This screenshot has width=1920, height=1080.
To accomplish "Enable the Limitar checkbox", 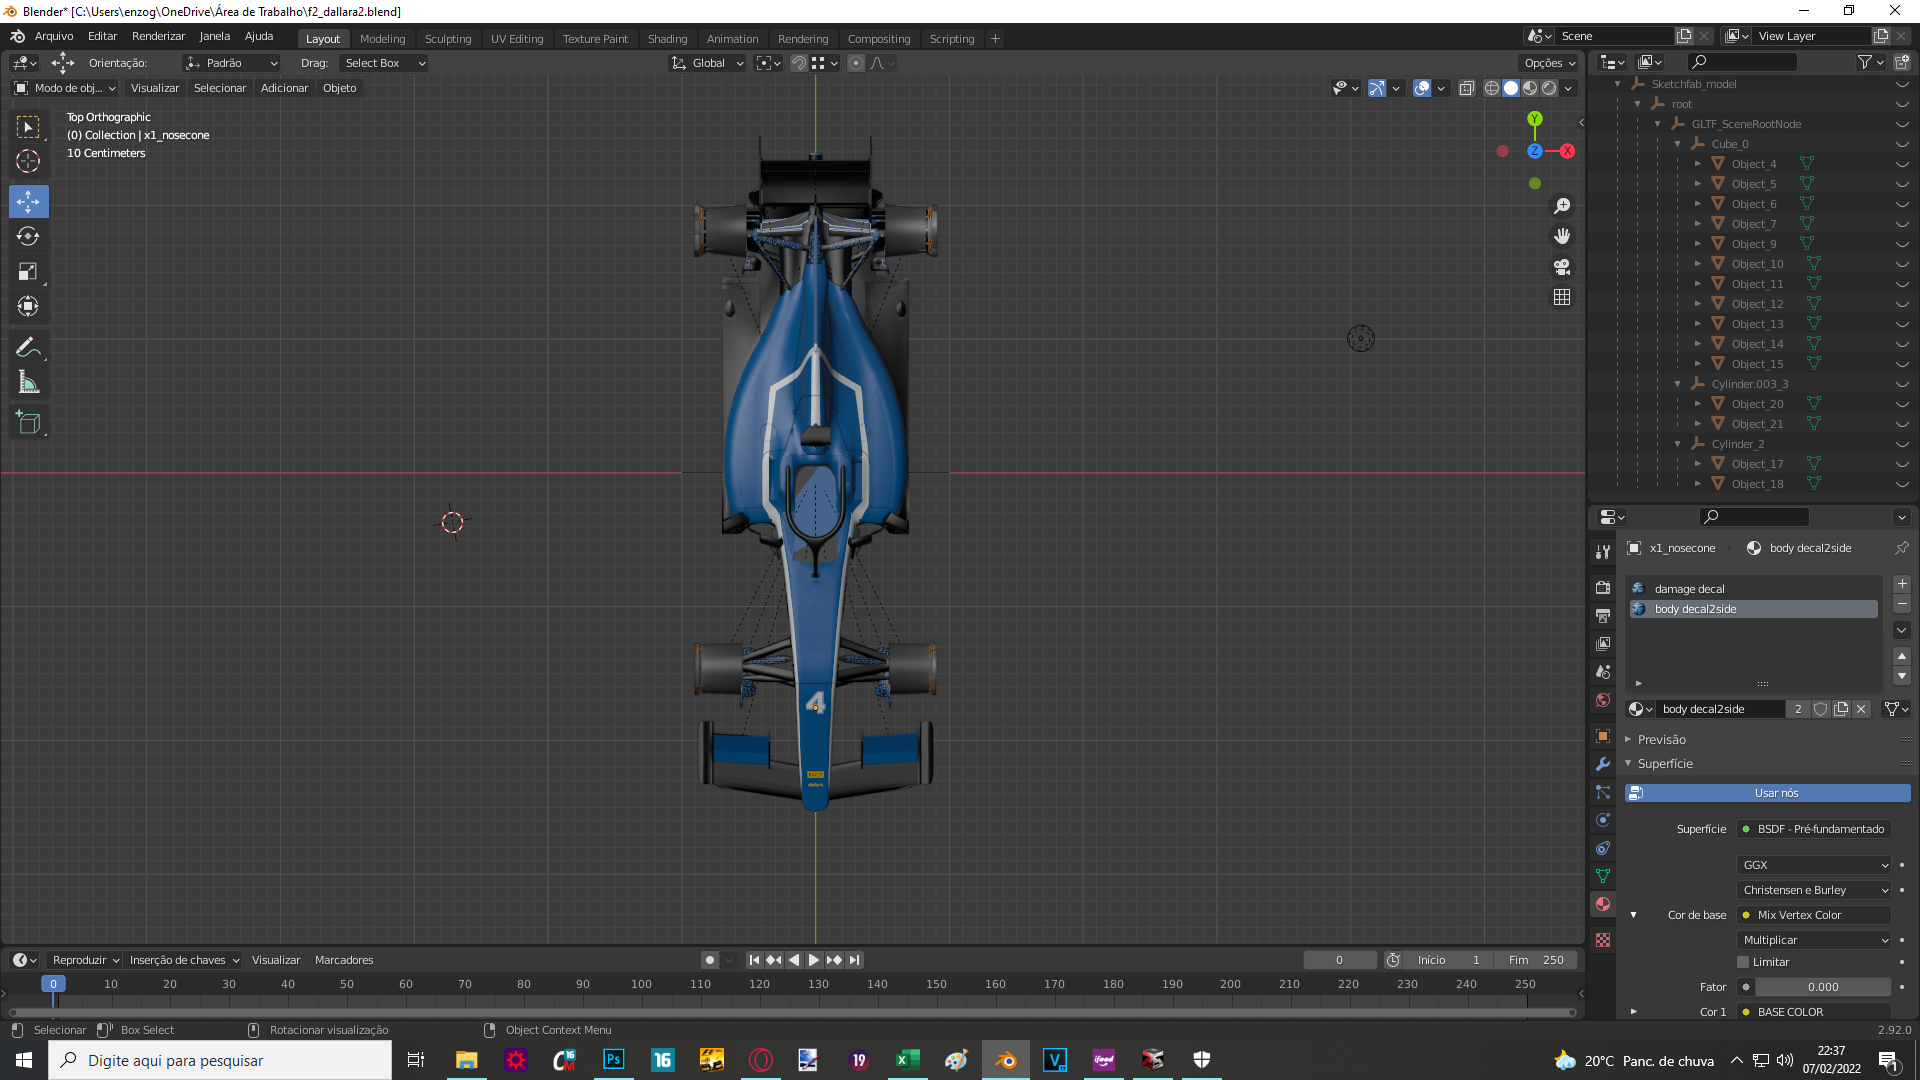I will [1743, 962].
